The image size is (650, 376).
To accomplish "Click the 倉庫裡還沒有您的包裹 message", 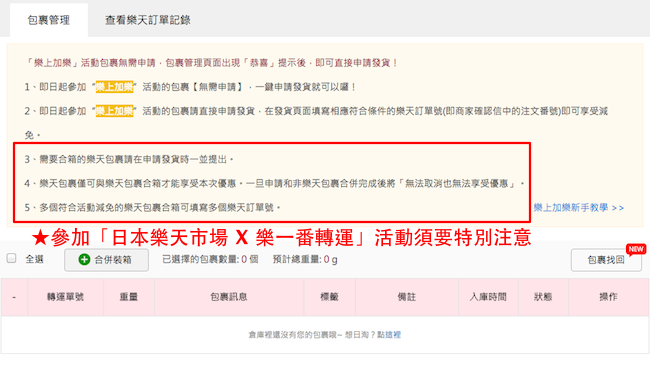I will tap(325, 335).
